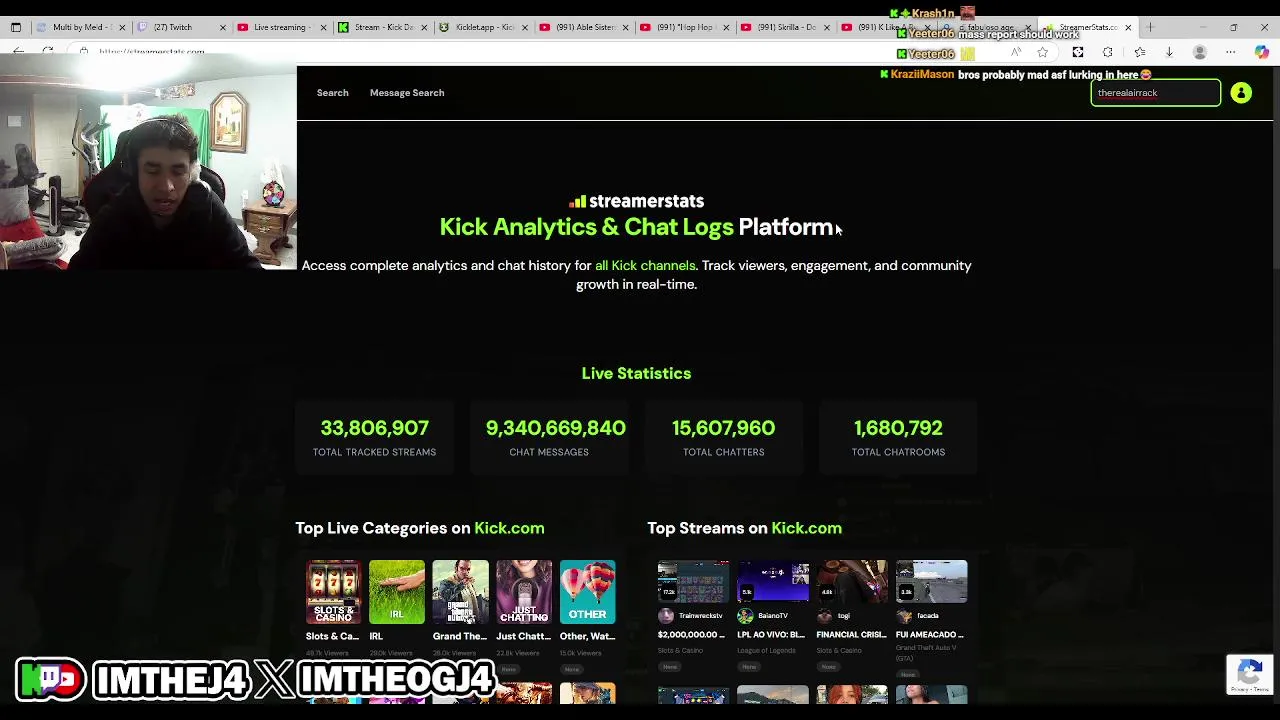
Task: Click the FINANCIAL CRISI... stream title
Action: click(851, 635)
